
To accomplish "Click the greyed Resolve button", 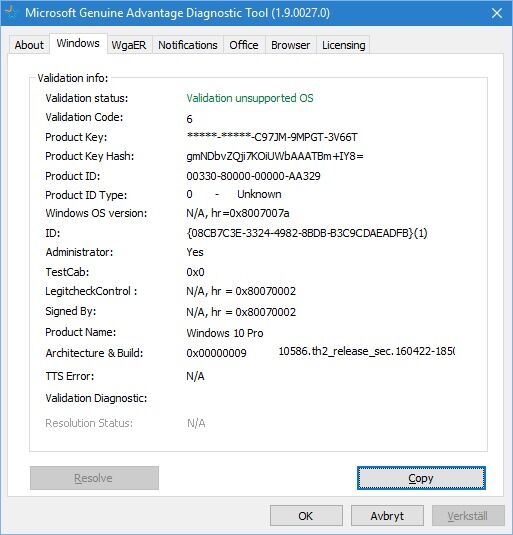I will (94, 478).
